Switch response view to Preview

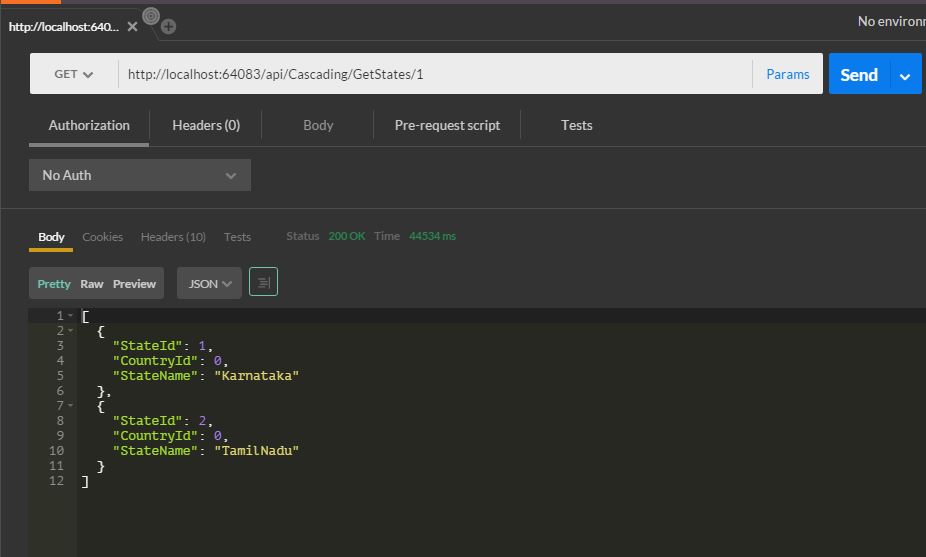point(134,284)
